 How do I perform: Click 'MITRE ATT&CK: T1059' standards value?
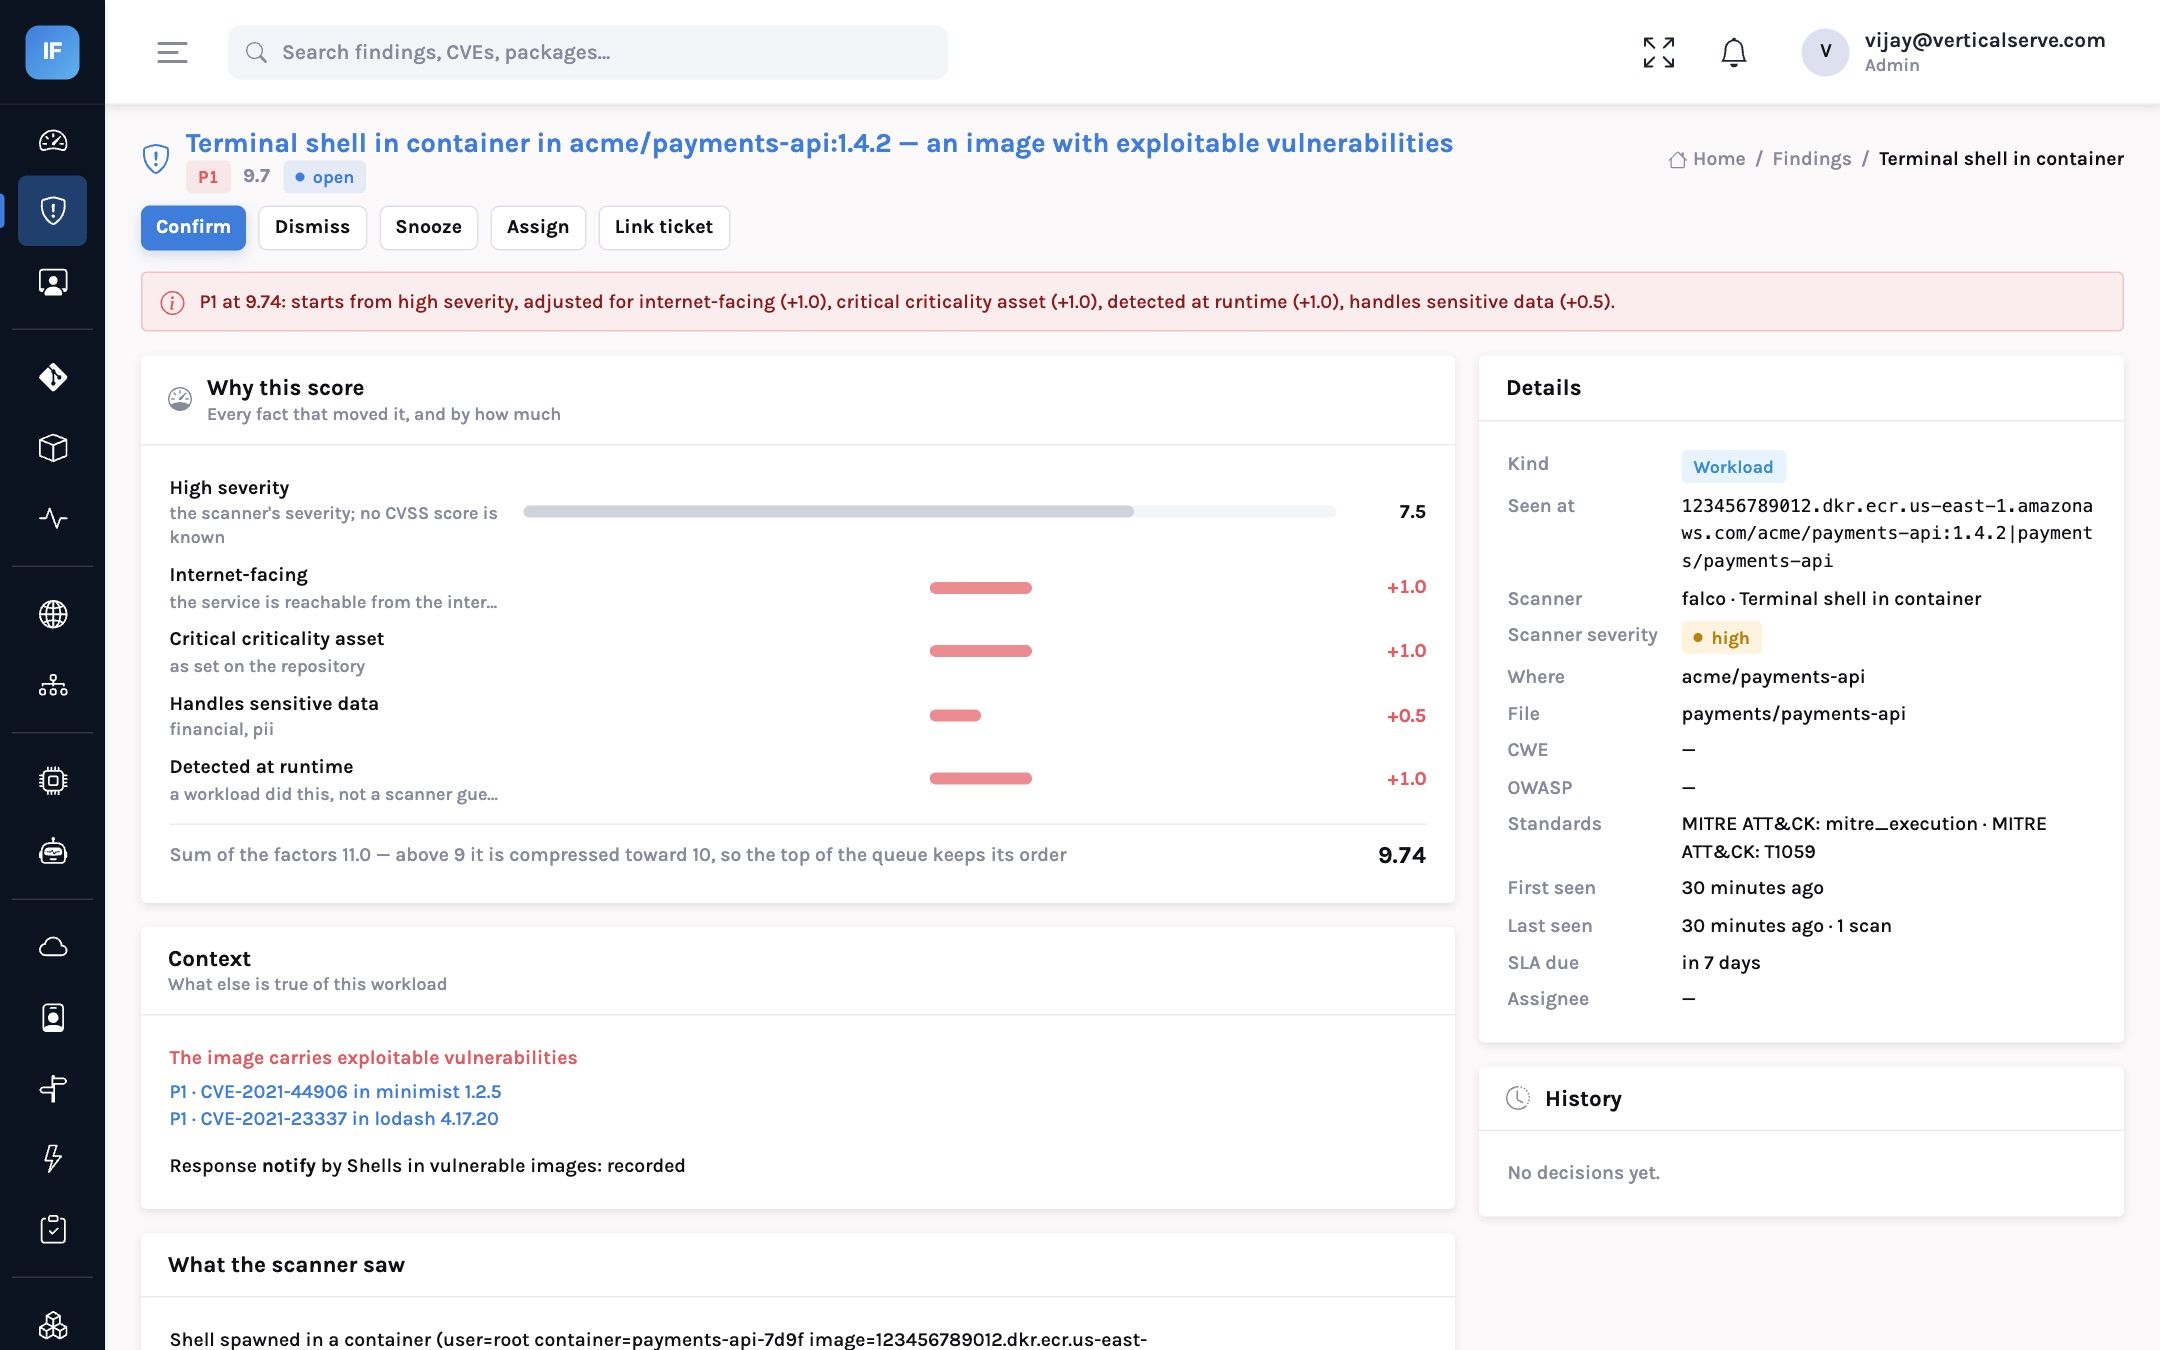coord(1747,852)
